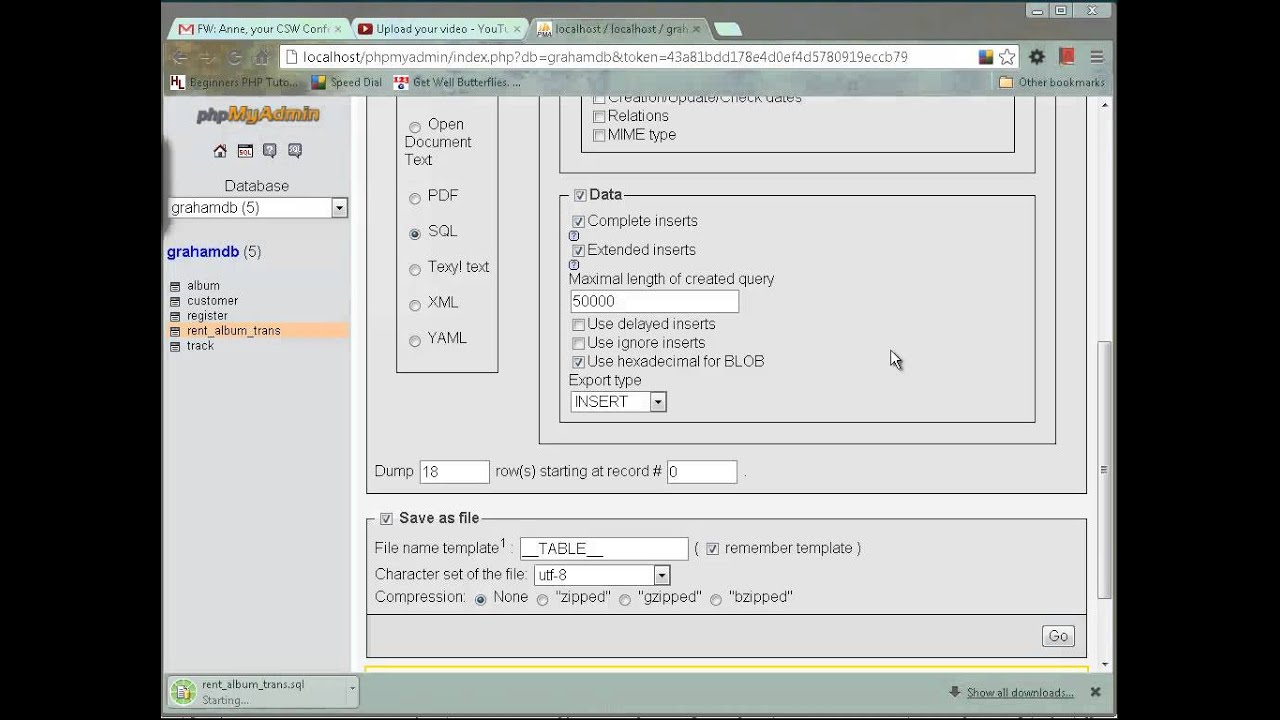Click the browser back arrow
The width and height of the screenshot is (1280, 720).
(x=180, y=57)
